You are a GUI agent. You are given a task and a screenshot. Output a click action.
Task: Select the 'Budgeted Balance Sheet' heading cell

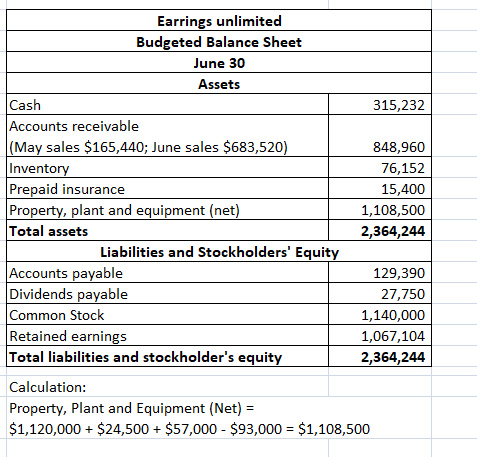pyautogui.click(x=219, y=41)
